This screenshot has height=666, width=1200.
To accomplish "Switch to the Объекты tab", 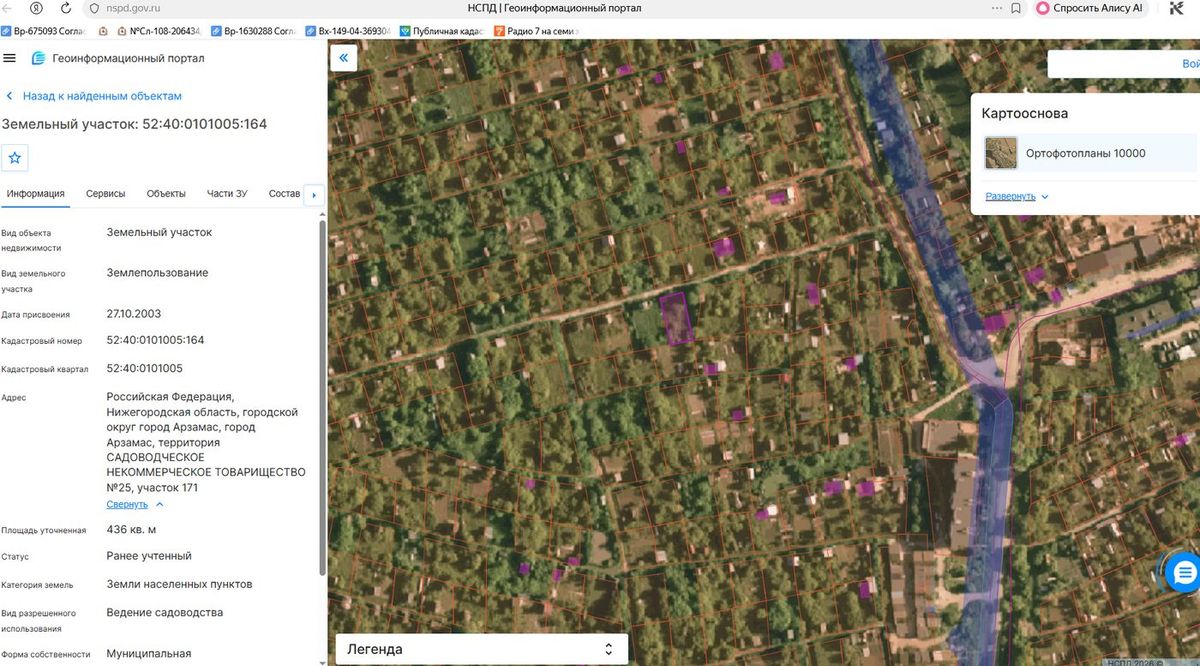I will (x=166, y=193).
